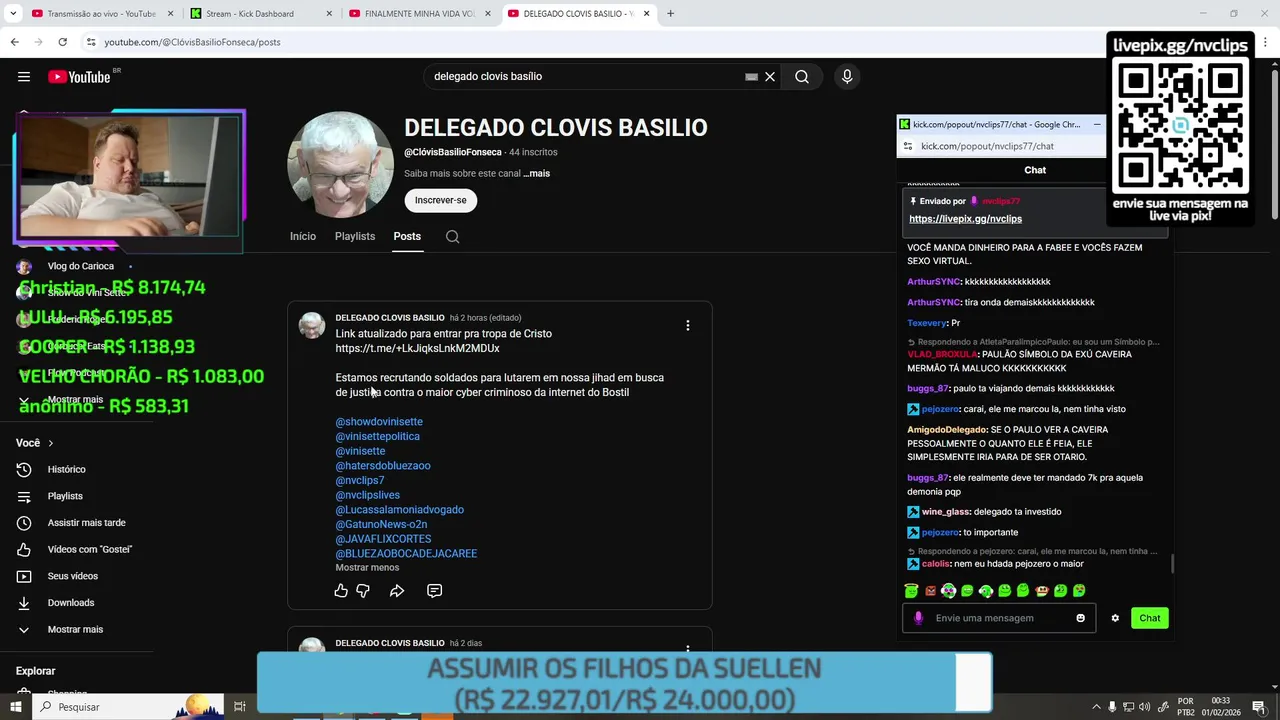Open emoji picker in Kick chat
The height and width of the screenshot is (720, 1280).
[1080, 618]
